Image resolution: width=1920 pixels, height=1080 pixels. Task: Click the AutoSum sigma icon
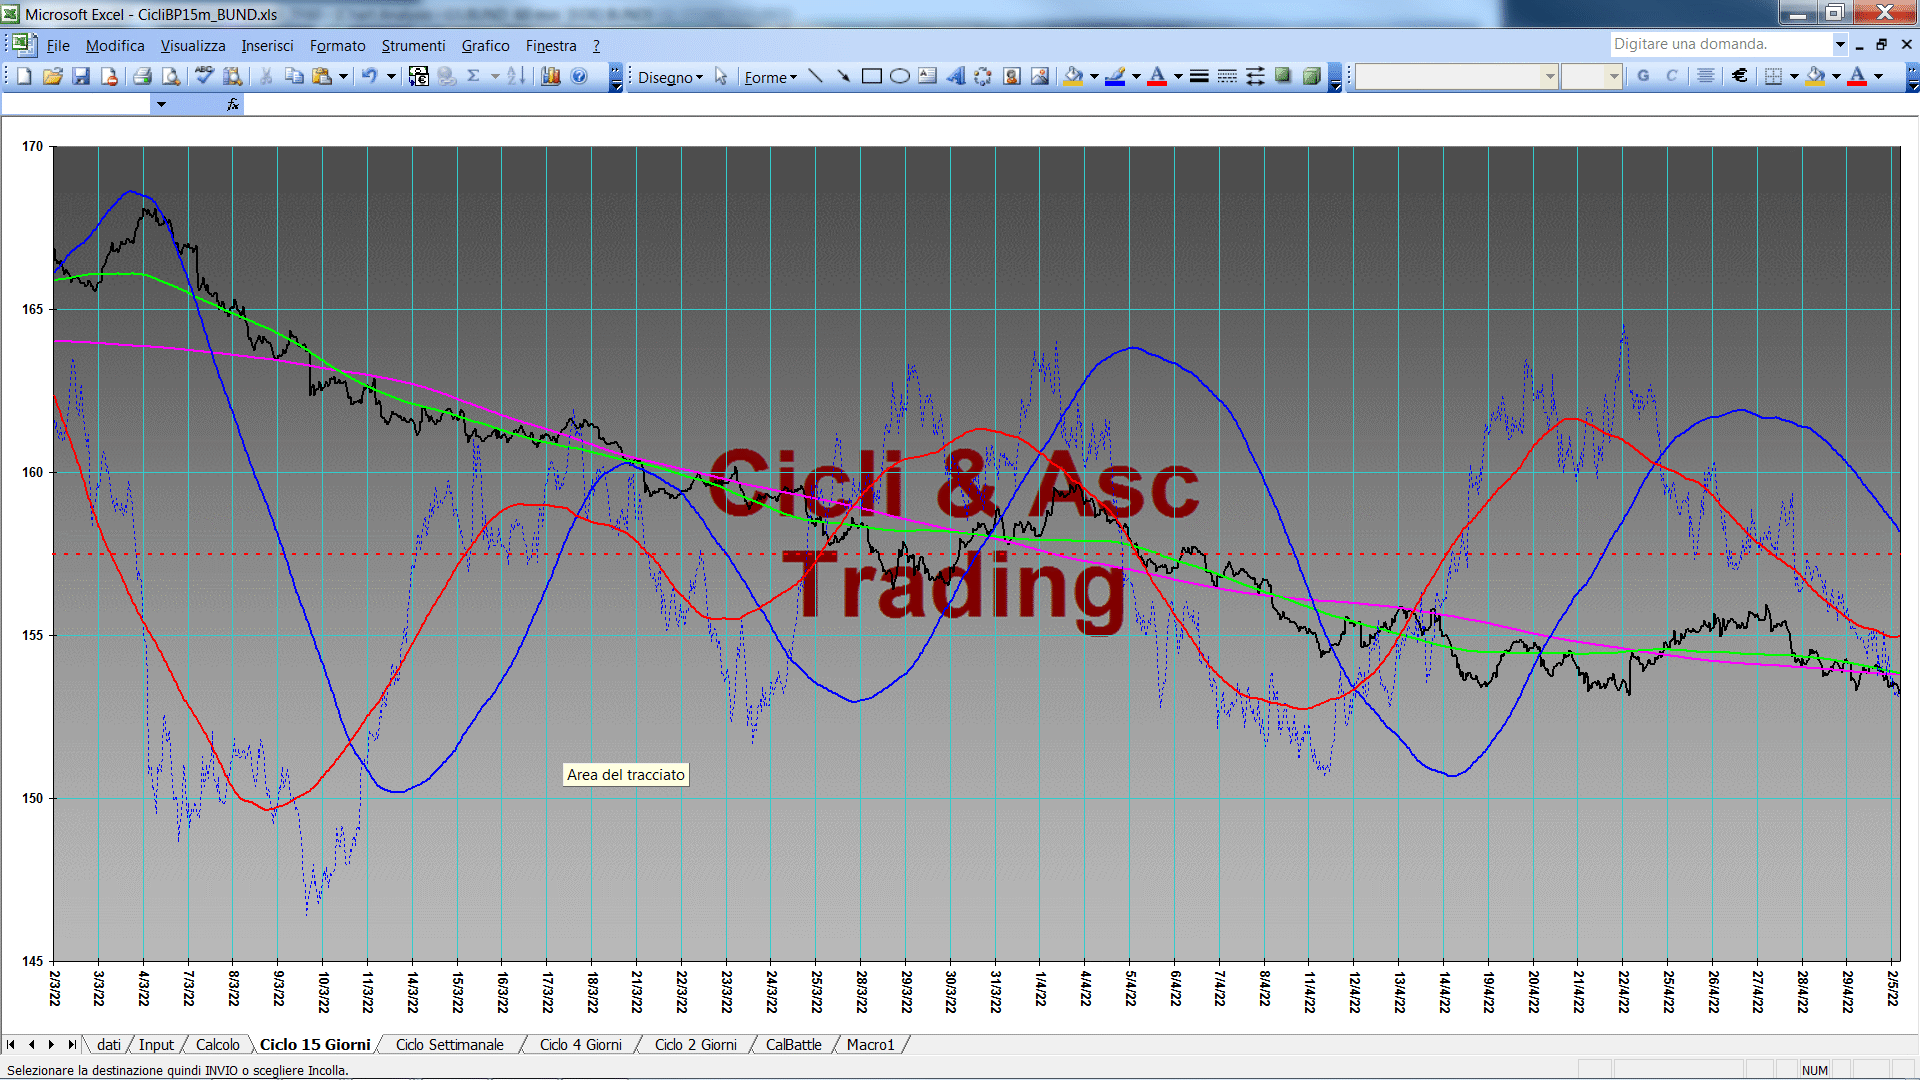(x=474, y=76)
